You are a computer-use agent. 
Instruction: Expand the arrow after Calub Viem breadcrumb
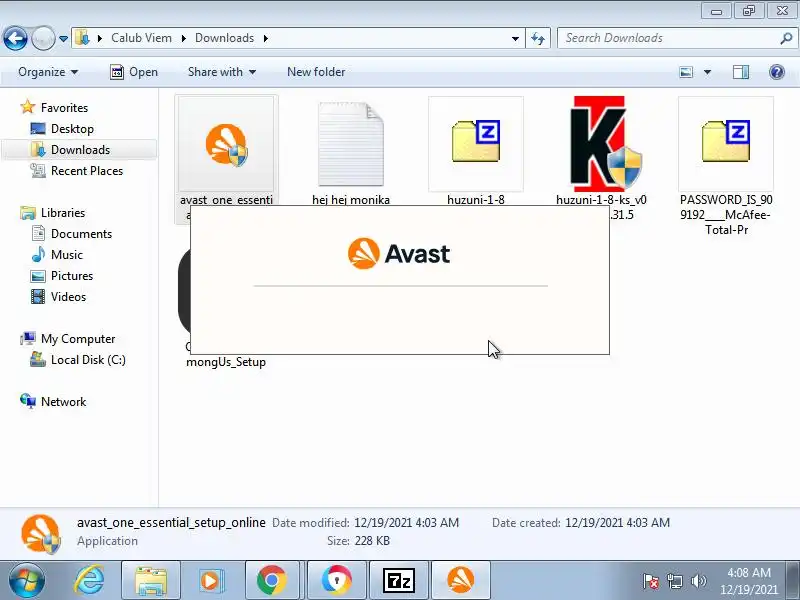point(183,38)
